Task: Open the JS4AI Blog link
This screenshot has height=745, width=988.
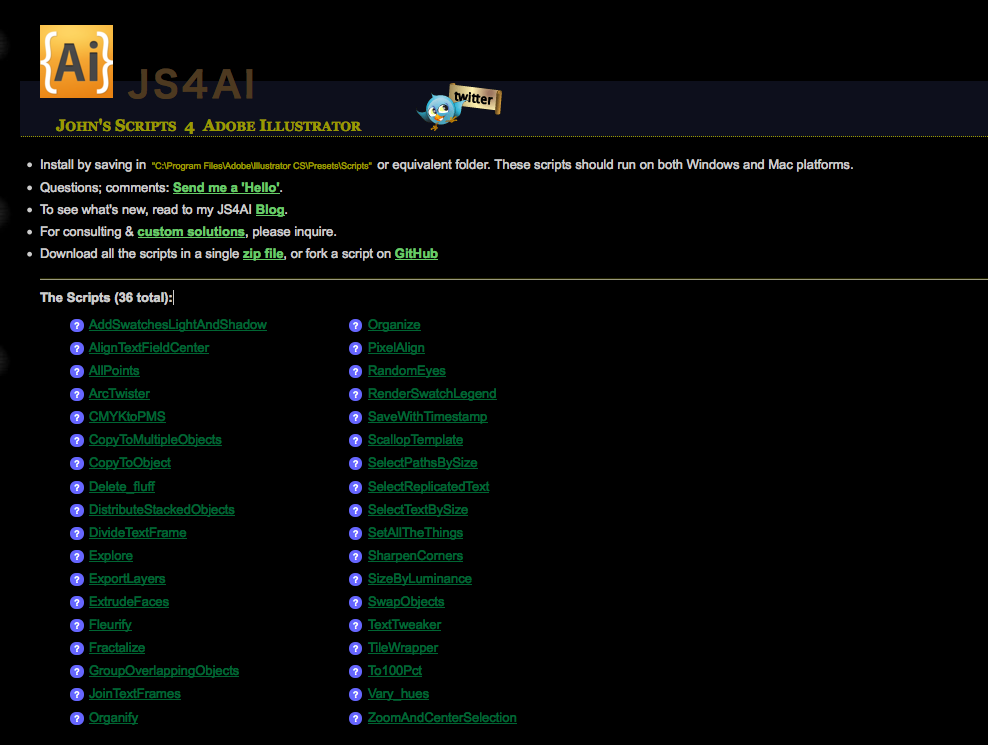Action: tap(270, 210)
